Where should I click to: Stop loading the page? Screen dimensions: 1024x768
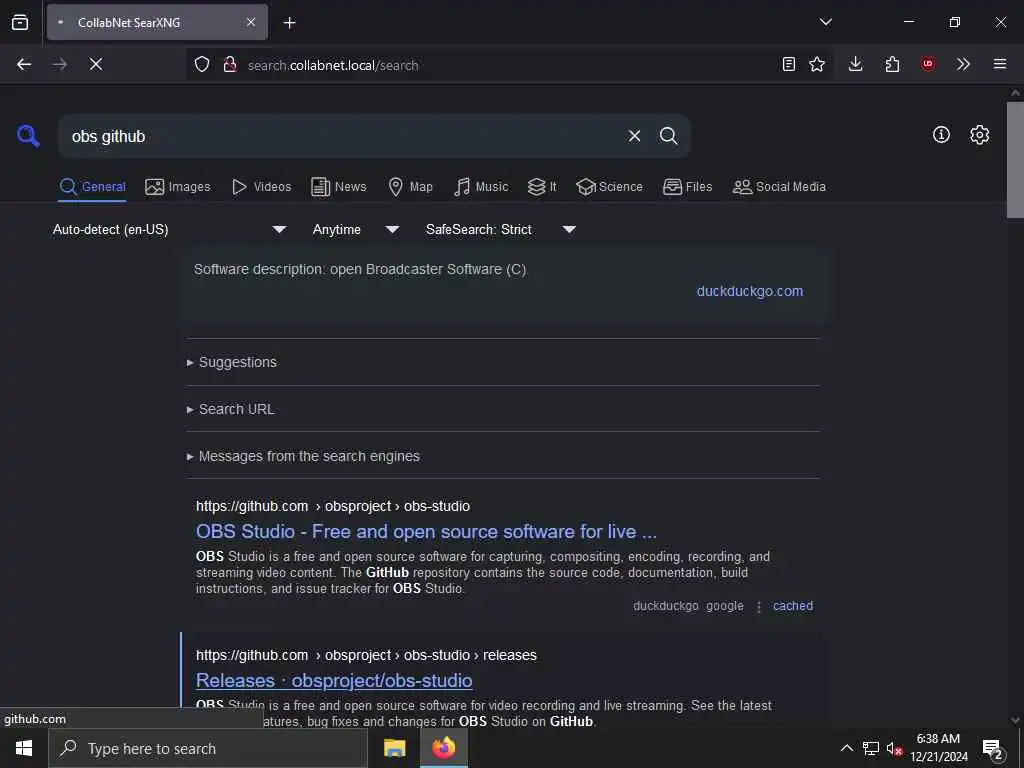pyautogui.click(x=96, y=64)
